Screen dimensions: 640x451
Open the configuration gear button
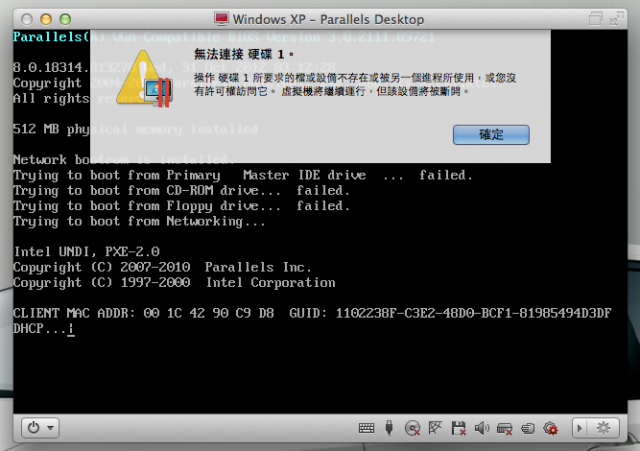[603, 428]
